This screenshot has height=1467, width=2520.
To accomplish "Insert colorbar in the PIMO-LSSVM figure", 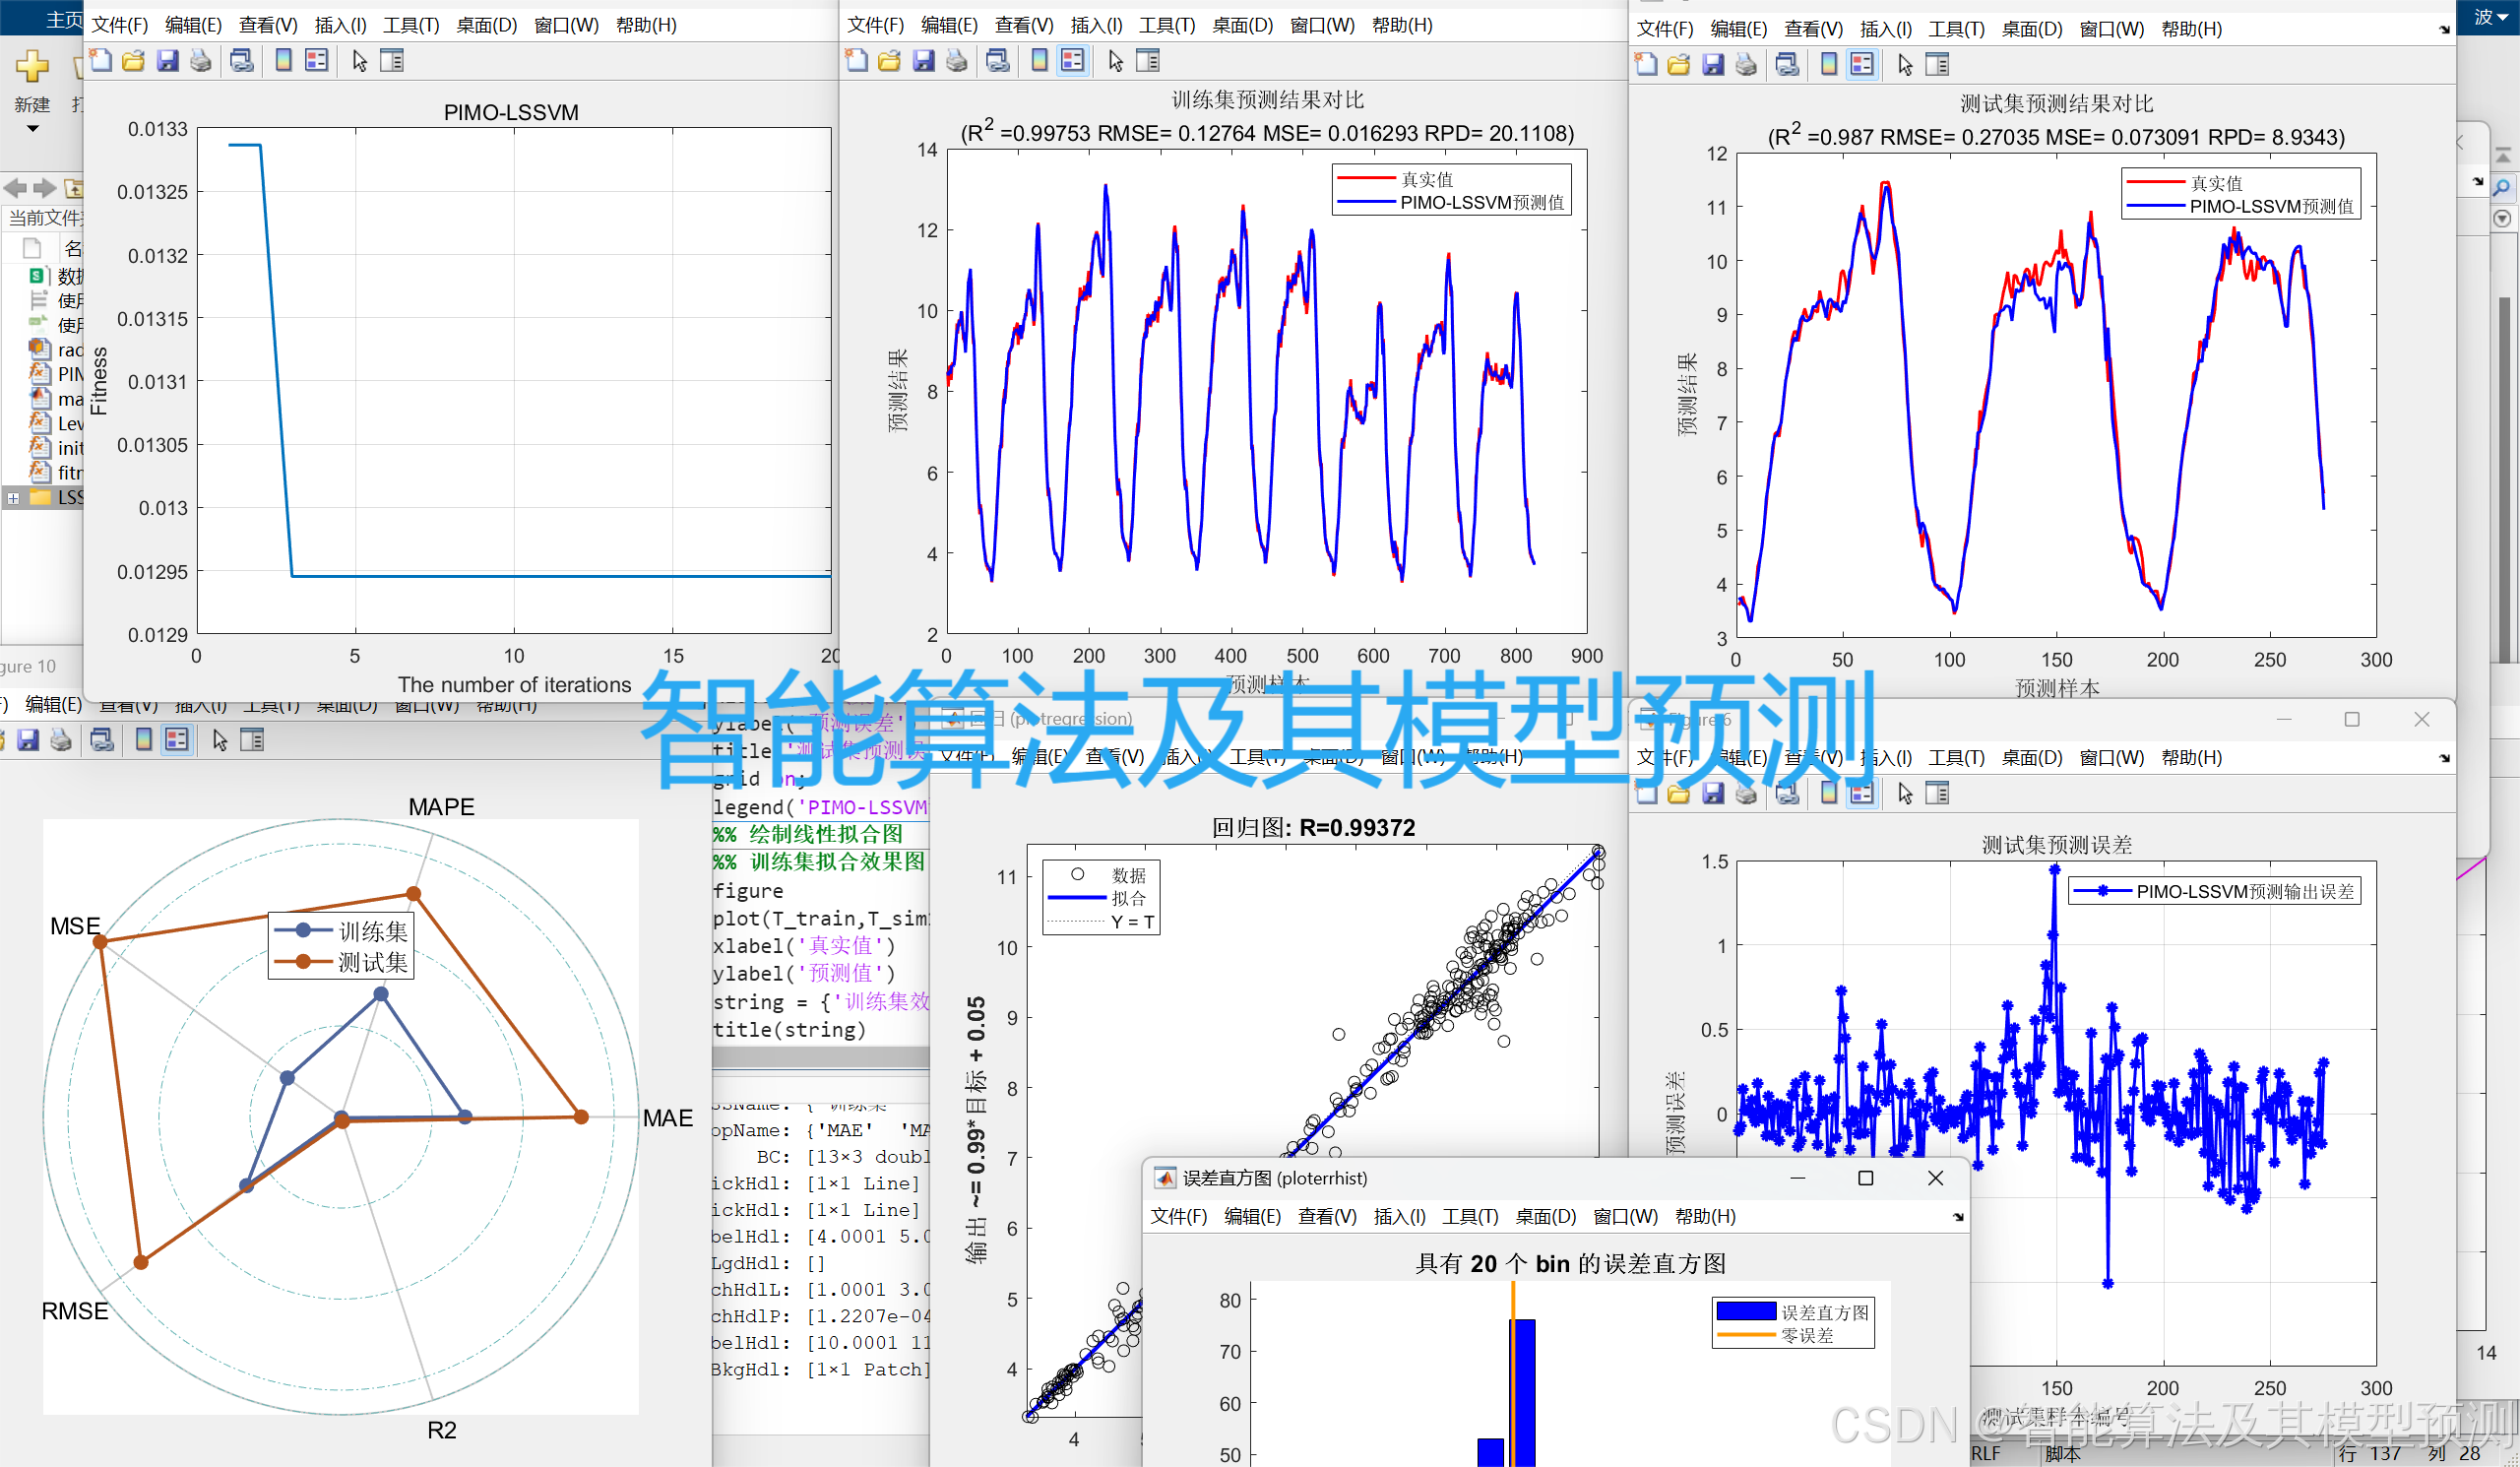I will (x=284, y=61).
